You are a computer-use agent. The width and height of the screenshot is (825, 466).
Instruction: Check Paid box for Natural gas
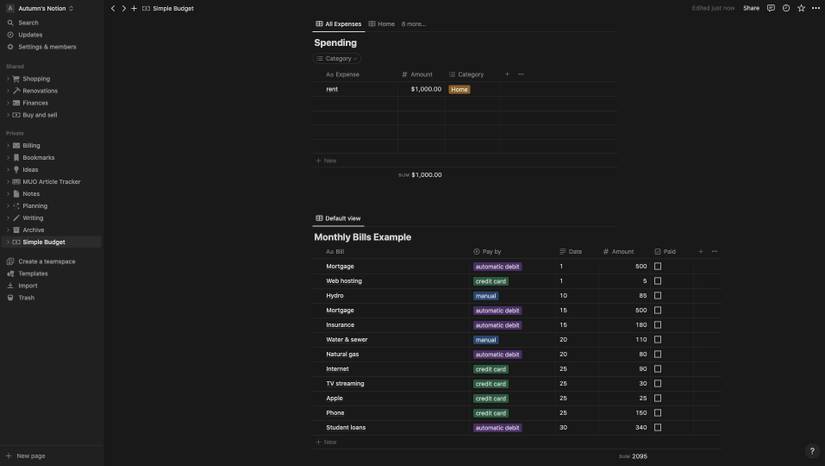(658, 354)
